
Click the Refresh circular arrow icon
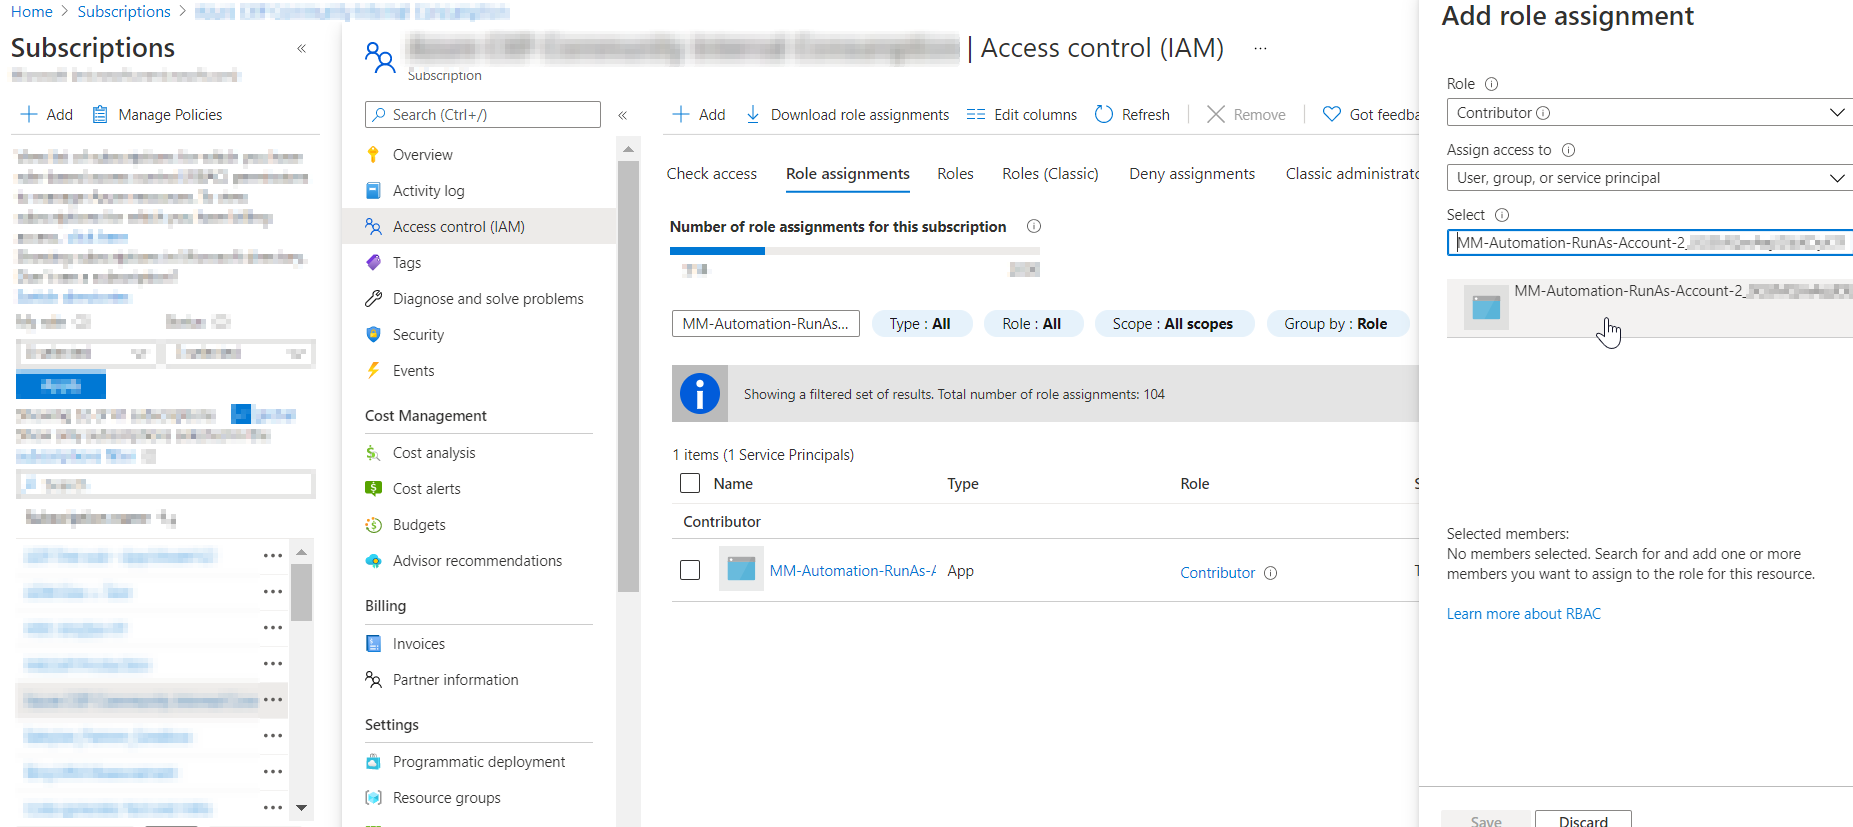coord(1104,114)
